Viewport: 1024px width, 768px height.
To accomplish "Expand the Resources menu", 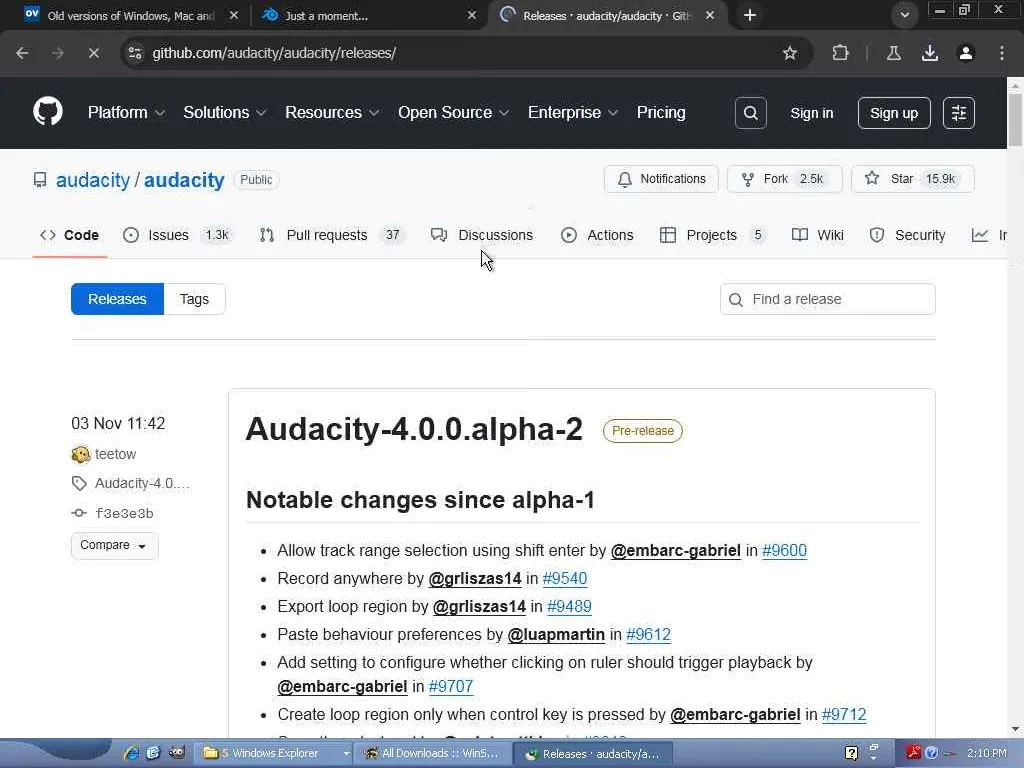I will [x=332, y=112].
